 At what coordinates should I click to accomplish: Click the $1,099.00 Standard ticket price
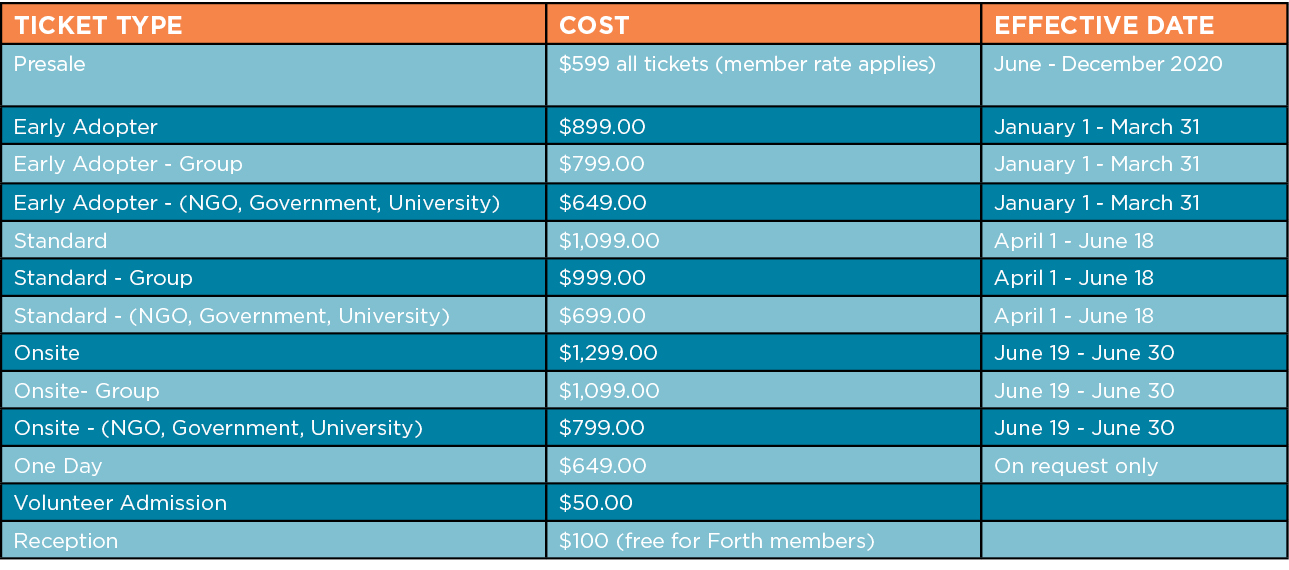[x=609, y=241]
